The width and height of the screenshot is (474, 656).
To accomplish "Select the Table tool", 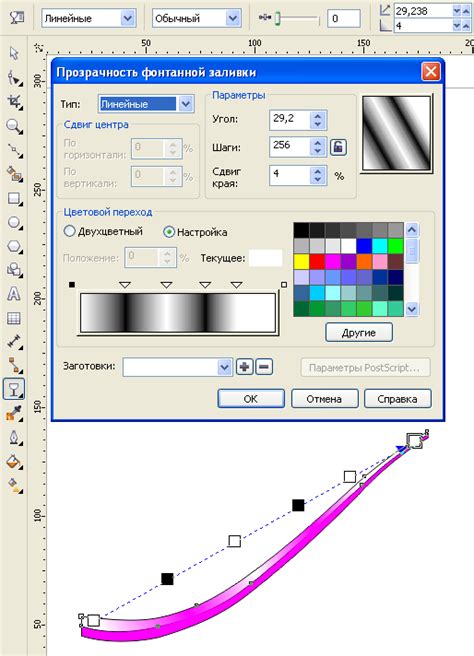I will click(x=14, y=318).
